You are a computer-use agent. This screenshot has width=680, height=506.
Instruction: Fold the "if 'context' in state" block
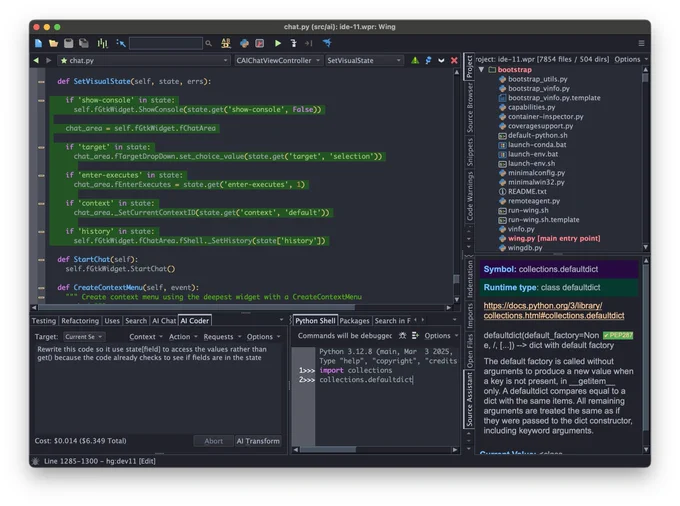[41, 203]
